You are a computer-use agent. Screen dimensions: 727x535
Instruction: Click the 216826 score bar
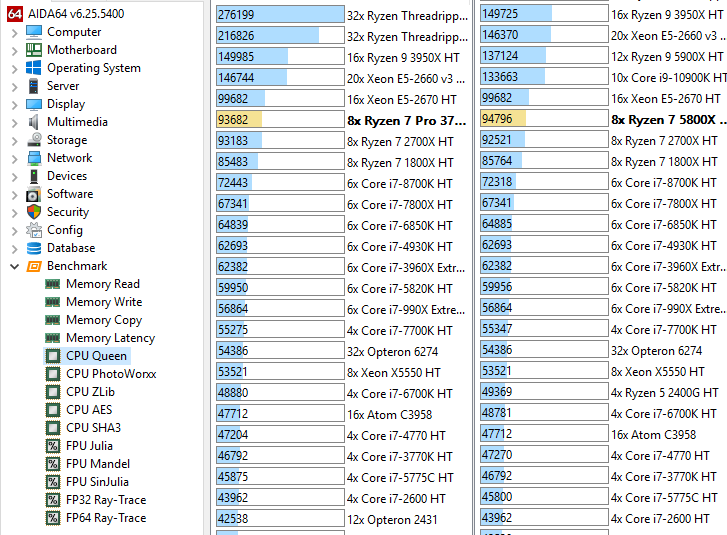[x=280, y=36]
